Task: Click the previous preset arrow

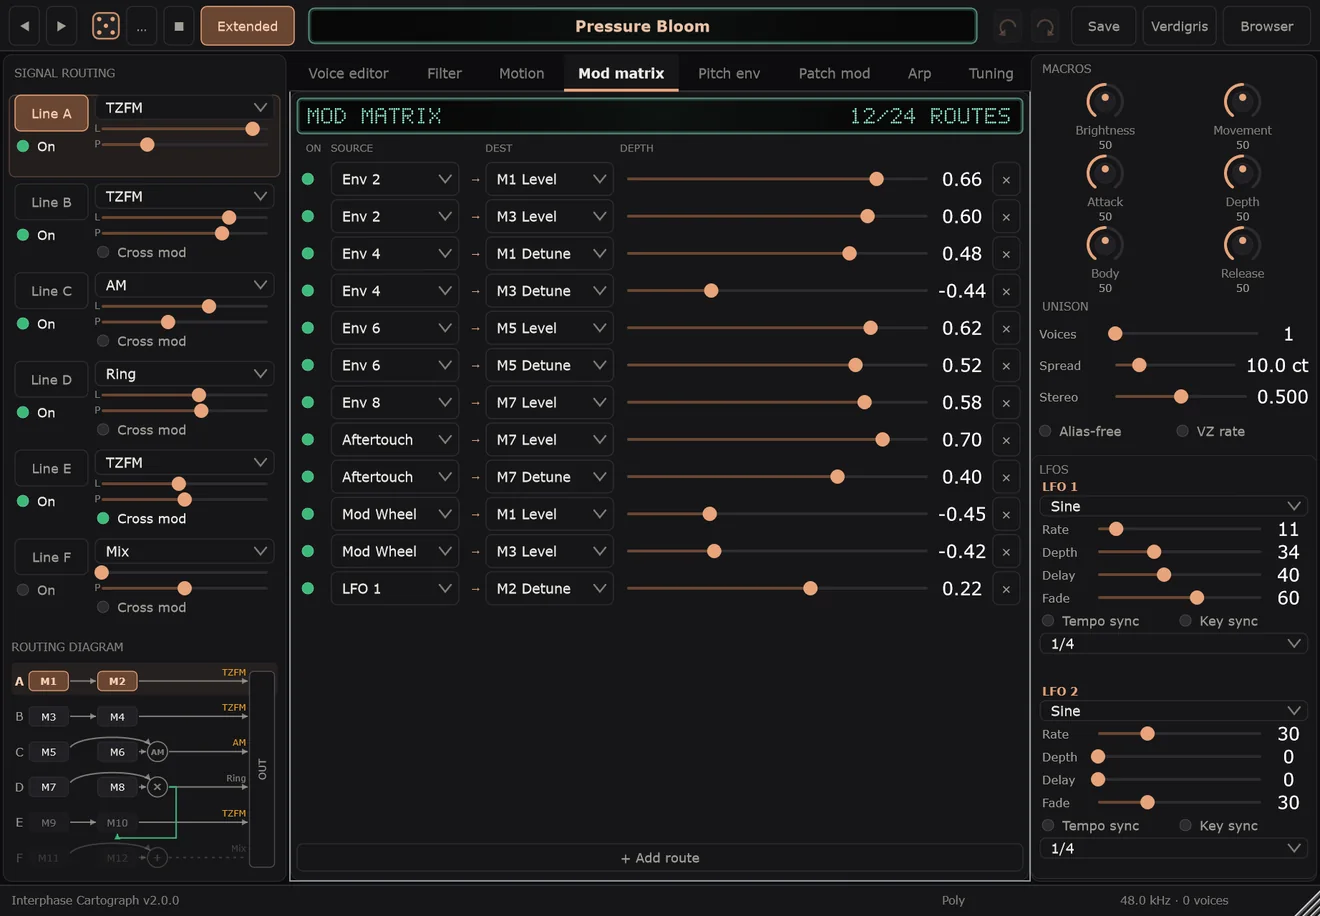Action: pos(24,26)
